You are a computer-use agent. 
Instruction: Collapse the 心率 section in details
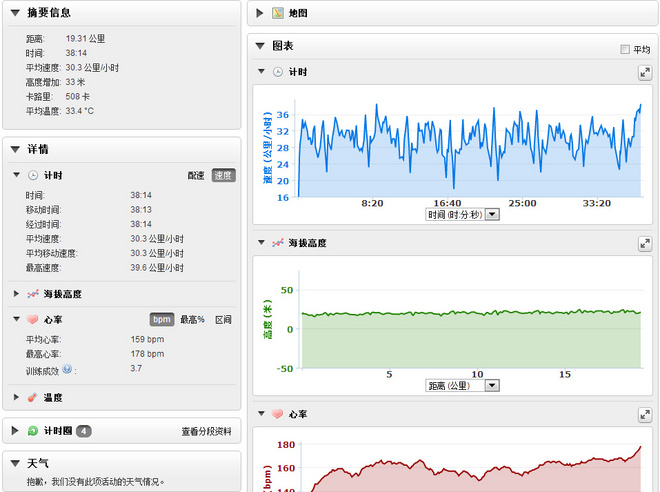click(16, 319)
